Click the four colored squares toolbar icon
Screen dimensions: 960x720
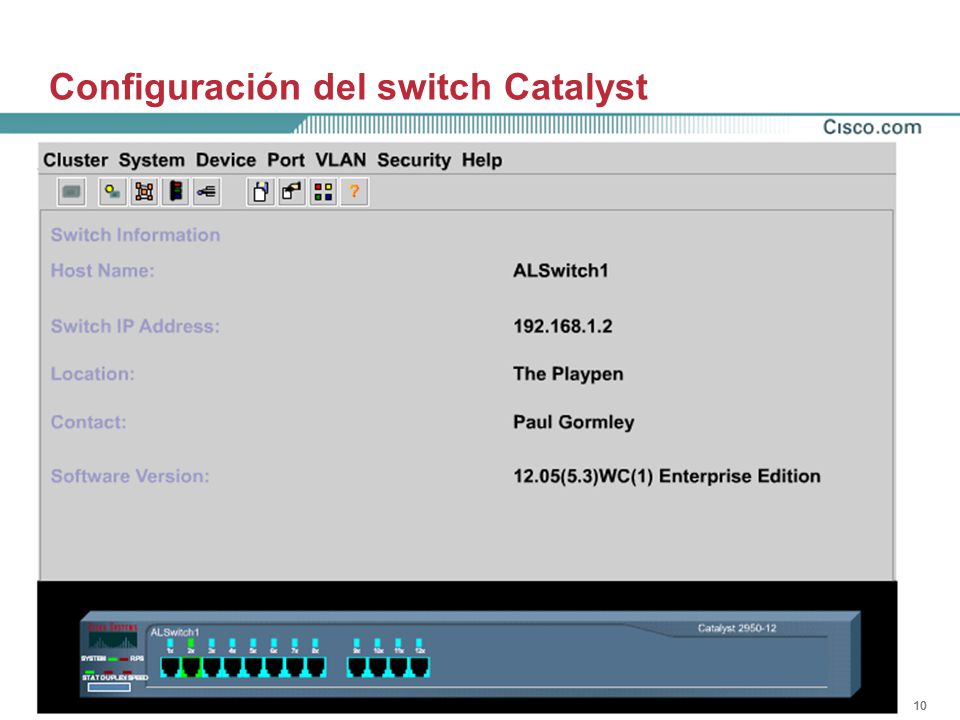tap(323, 192)
